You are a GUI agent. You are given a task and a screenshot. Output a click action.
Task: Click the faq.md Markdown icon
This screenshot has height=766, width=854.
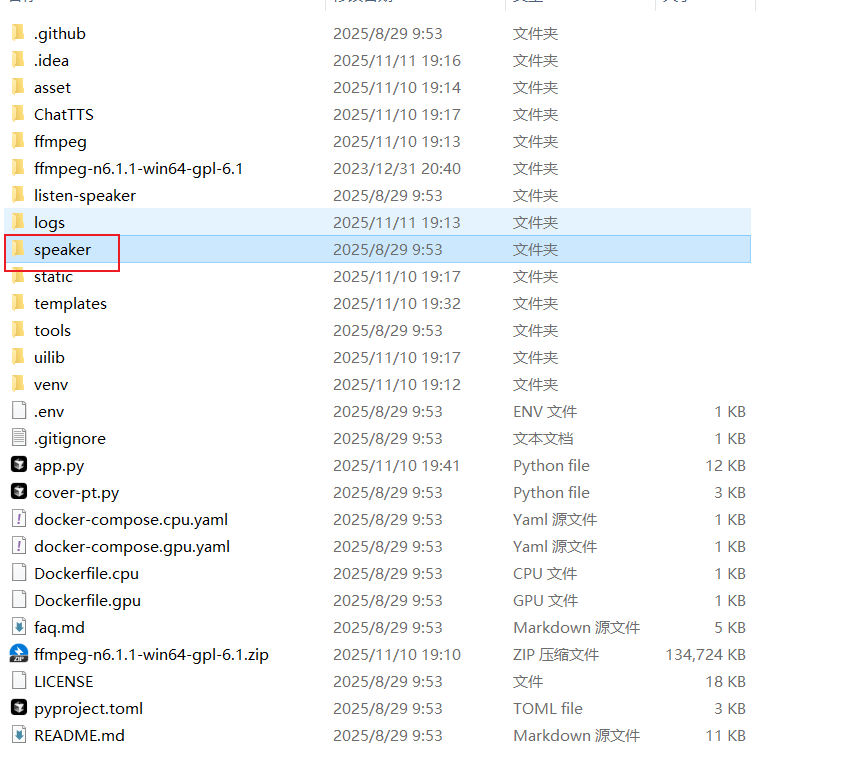pyautogui.click(x=19, y=627)
